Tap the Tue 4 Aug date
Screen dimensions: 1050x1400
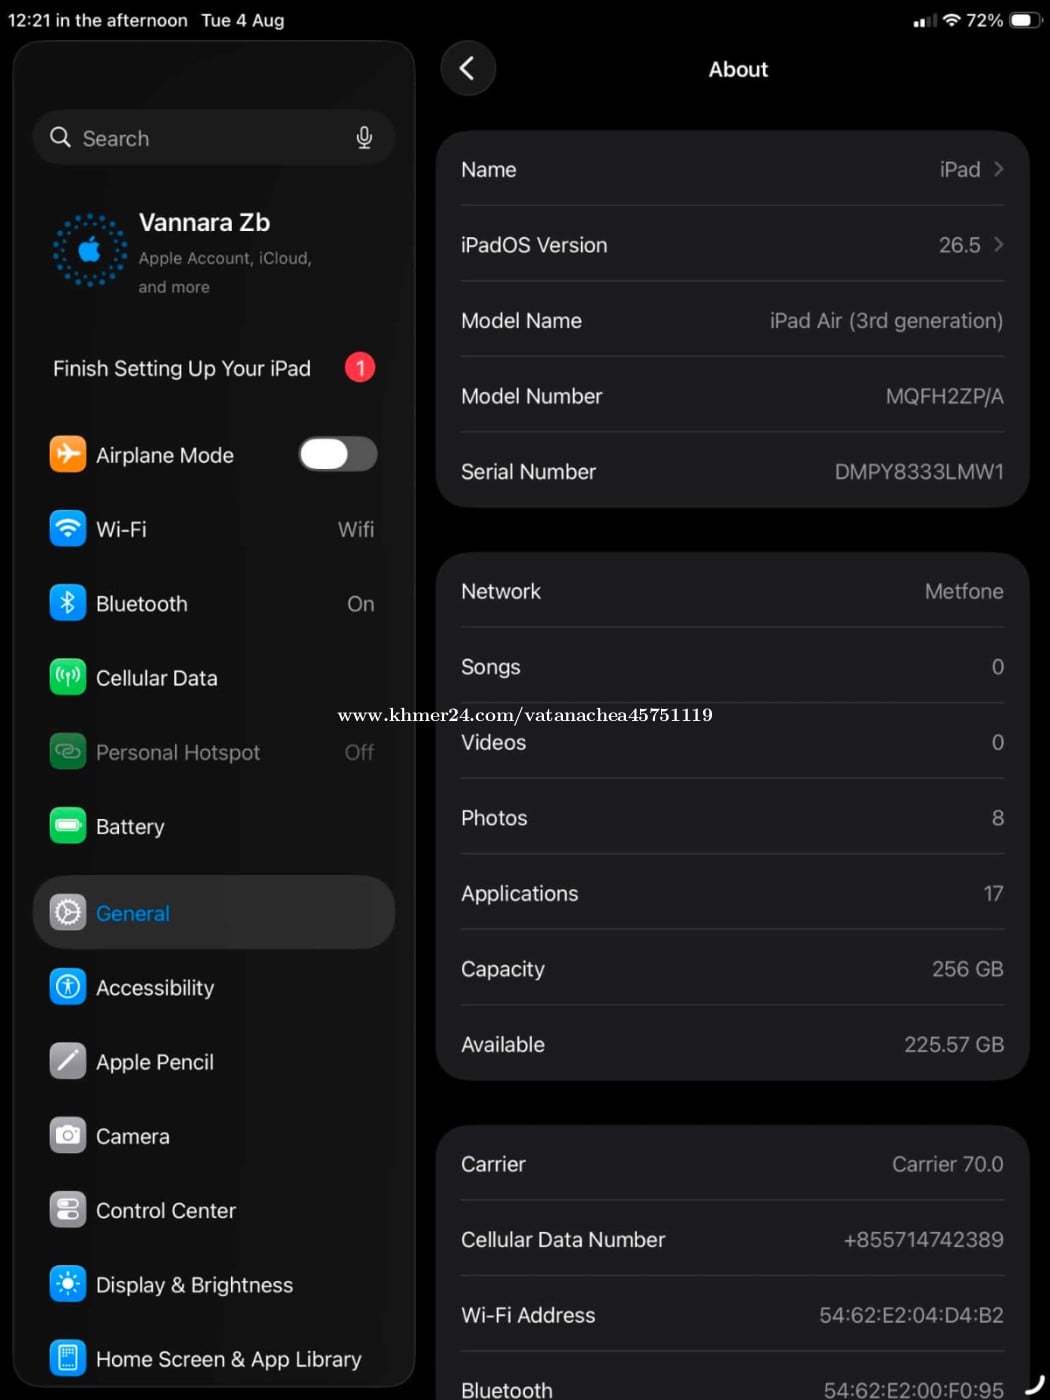tap(243, 20)
